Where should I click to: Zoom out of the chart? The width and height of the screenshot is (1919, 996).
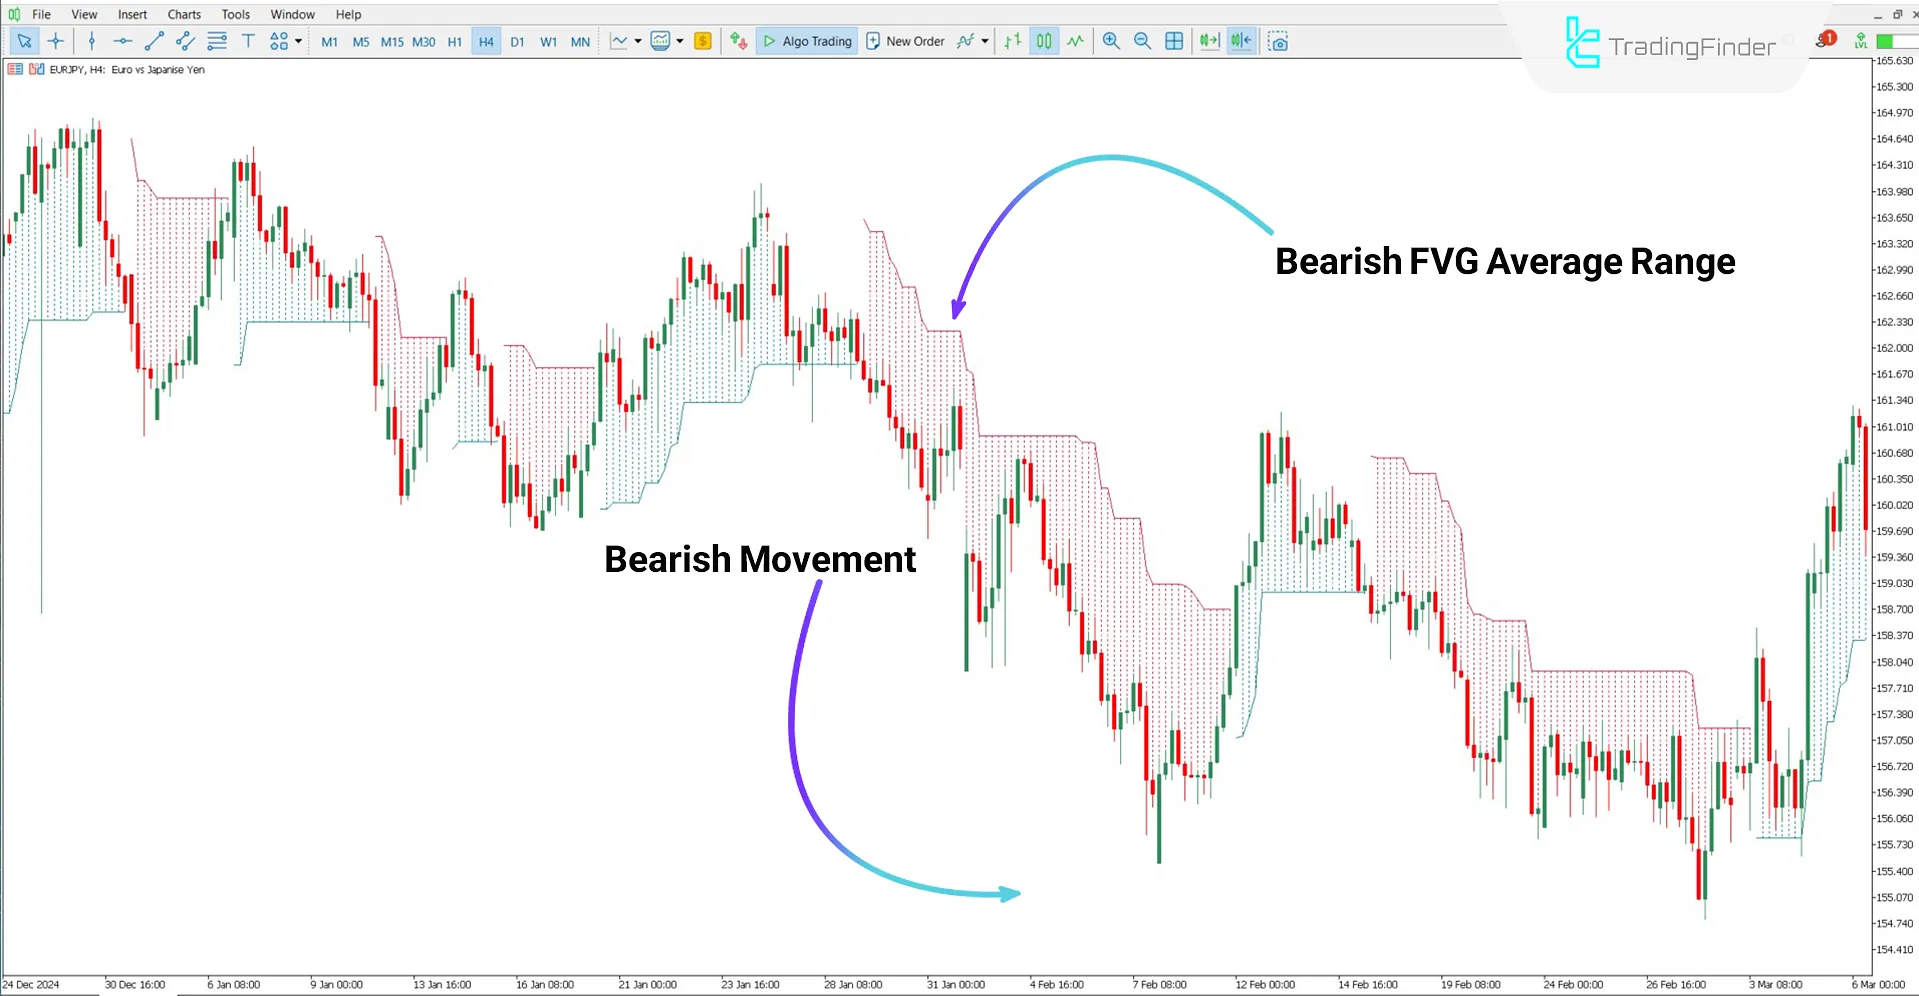1142,41
